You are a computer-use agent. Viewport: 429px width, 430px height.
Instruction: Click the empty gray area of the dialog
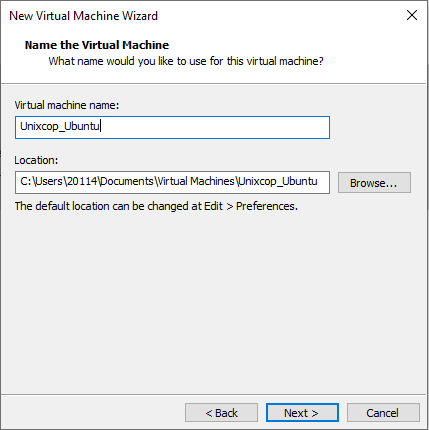point(213,300)
